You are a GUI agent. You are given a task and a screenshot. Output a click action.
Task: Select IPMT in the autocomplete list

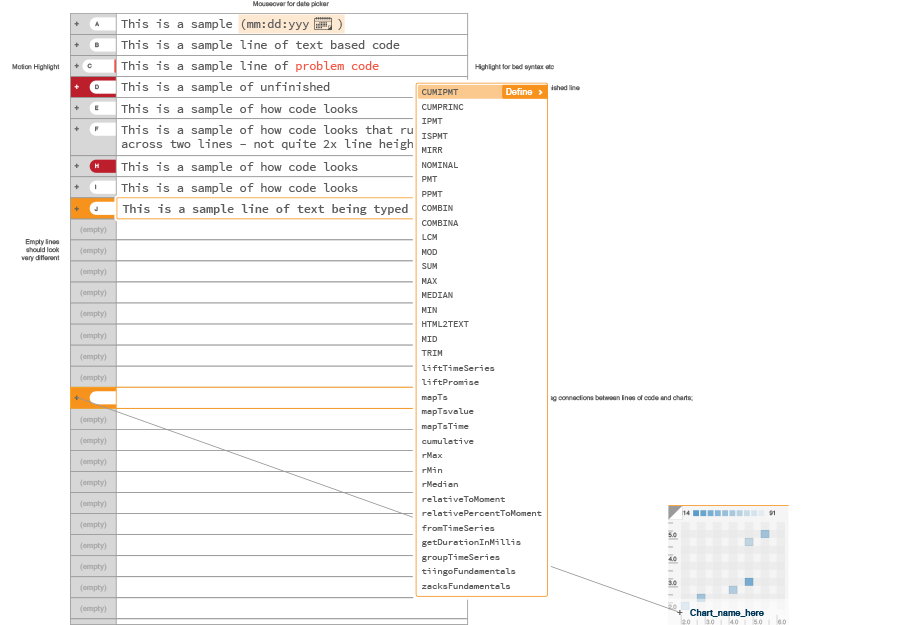pyautogui.click(x=432, y=121)
